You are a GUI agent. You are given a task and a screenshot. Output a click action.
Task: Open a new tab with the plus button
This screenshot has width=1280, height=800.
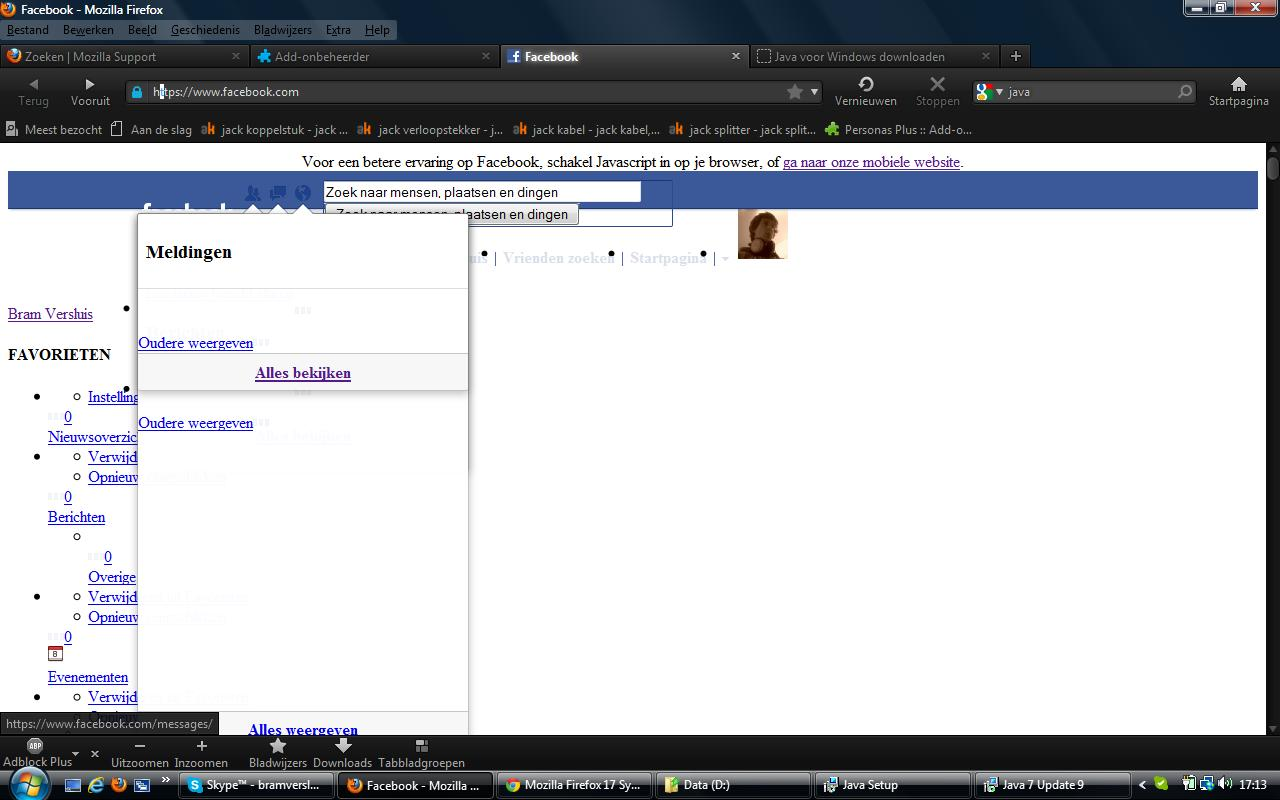(1015, 56)
